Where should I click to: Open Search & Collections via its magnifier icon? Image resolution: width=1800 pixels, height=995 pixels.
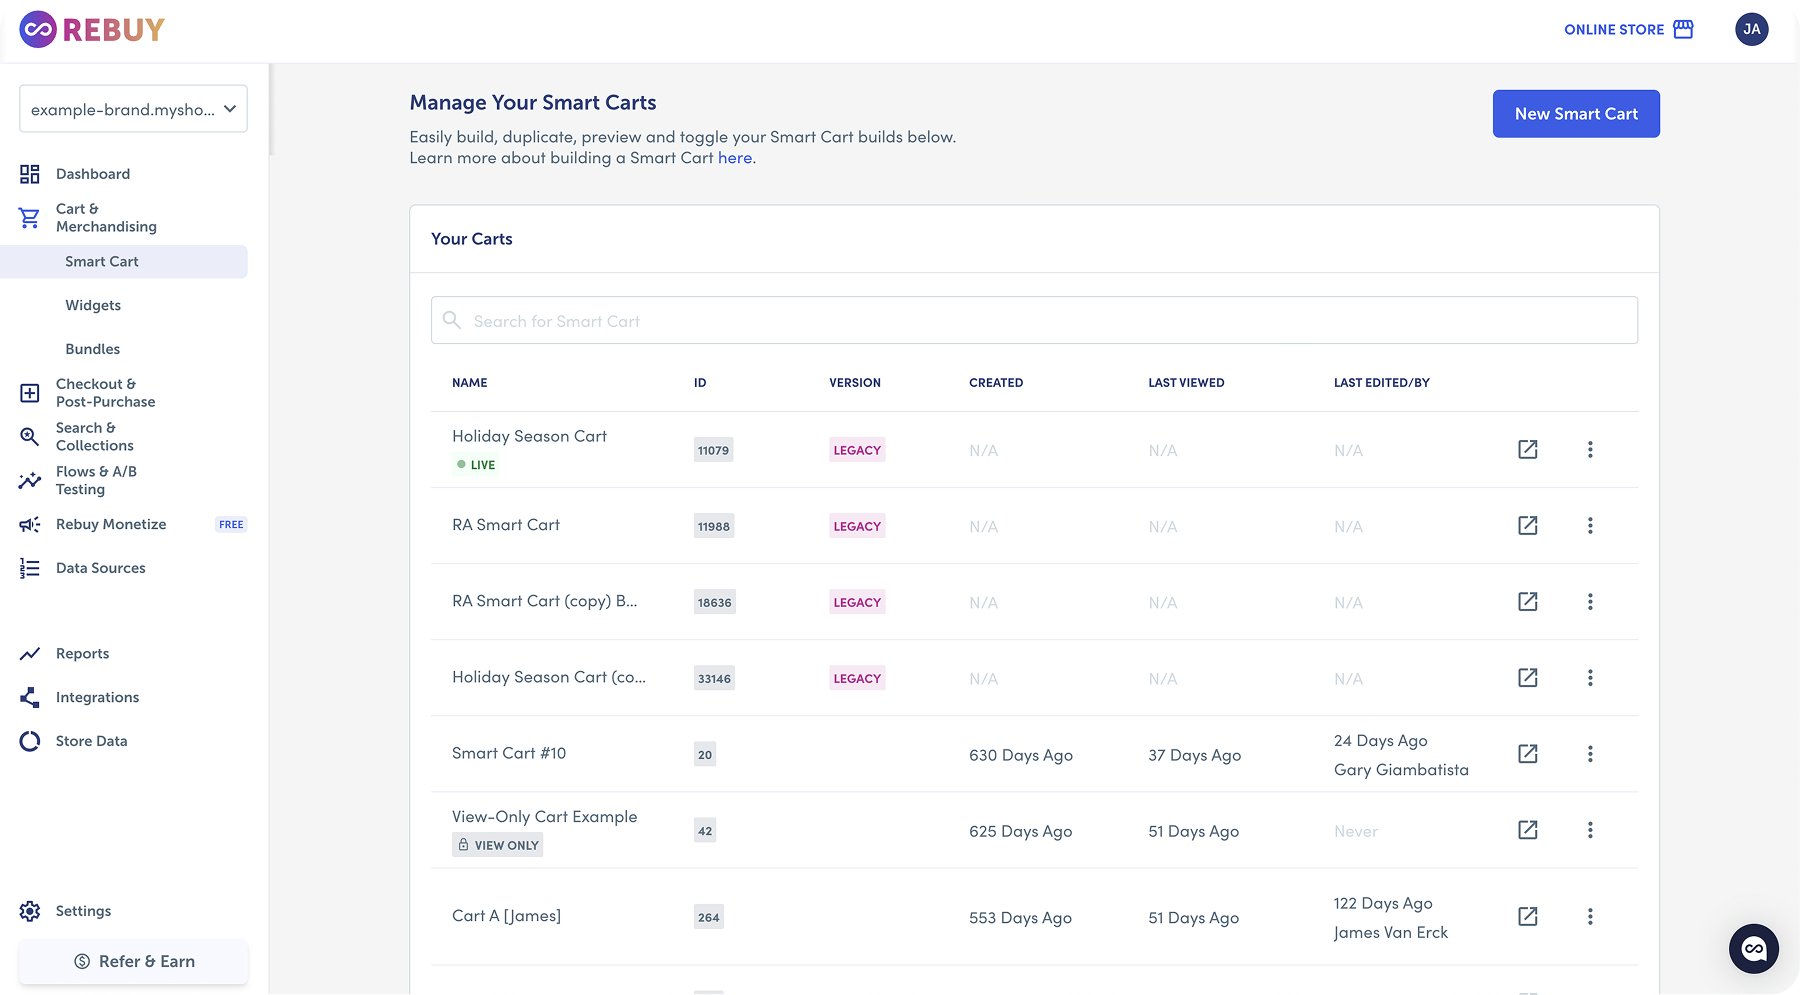(x=29, y=436)
